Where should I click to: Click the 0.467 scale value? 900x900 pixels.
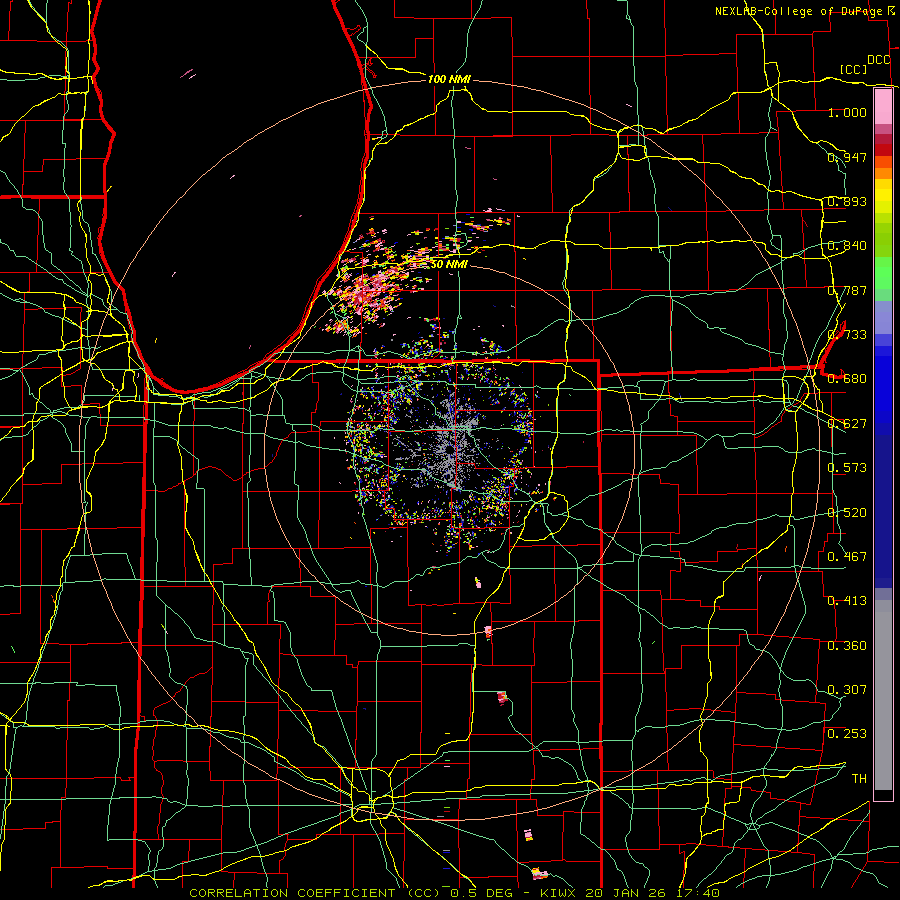click(x=847, y=557)
